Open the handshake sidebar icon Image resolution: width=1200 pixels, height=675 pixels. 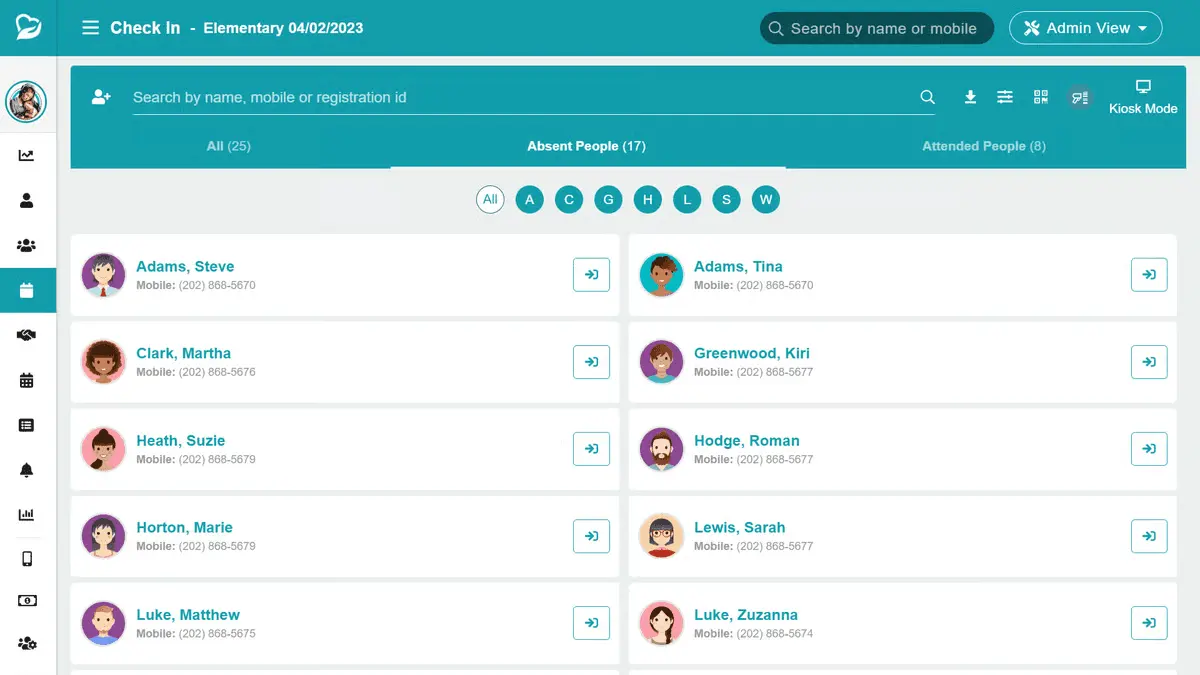click(x=27, y=335)
